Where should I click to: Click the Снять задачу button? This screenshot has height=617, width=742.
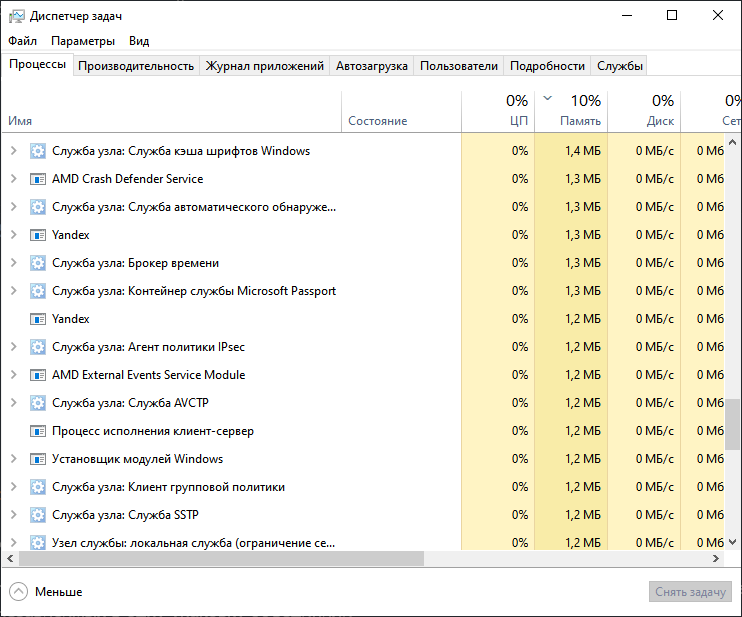pos(690,591)
